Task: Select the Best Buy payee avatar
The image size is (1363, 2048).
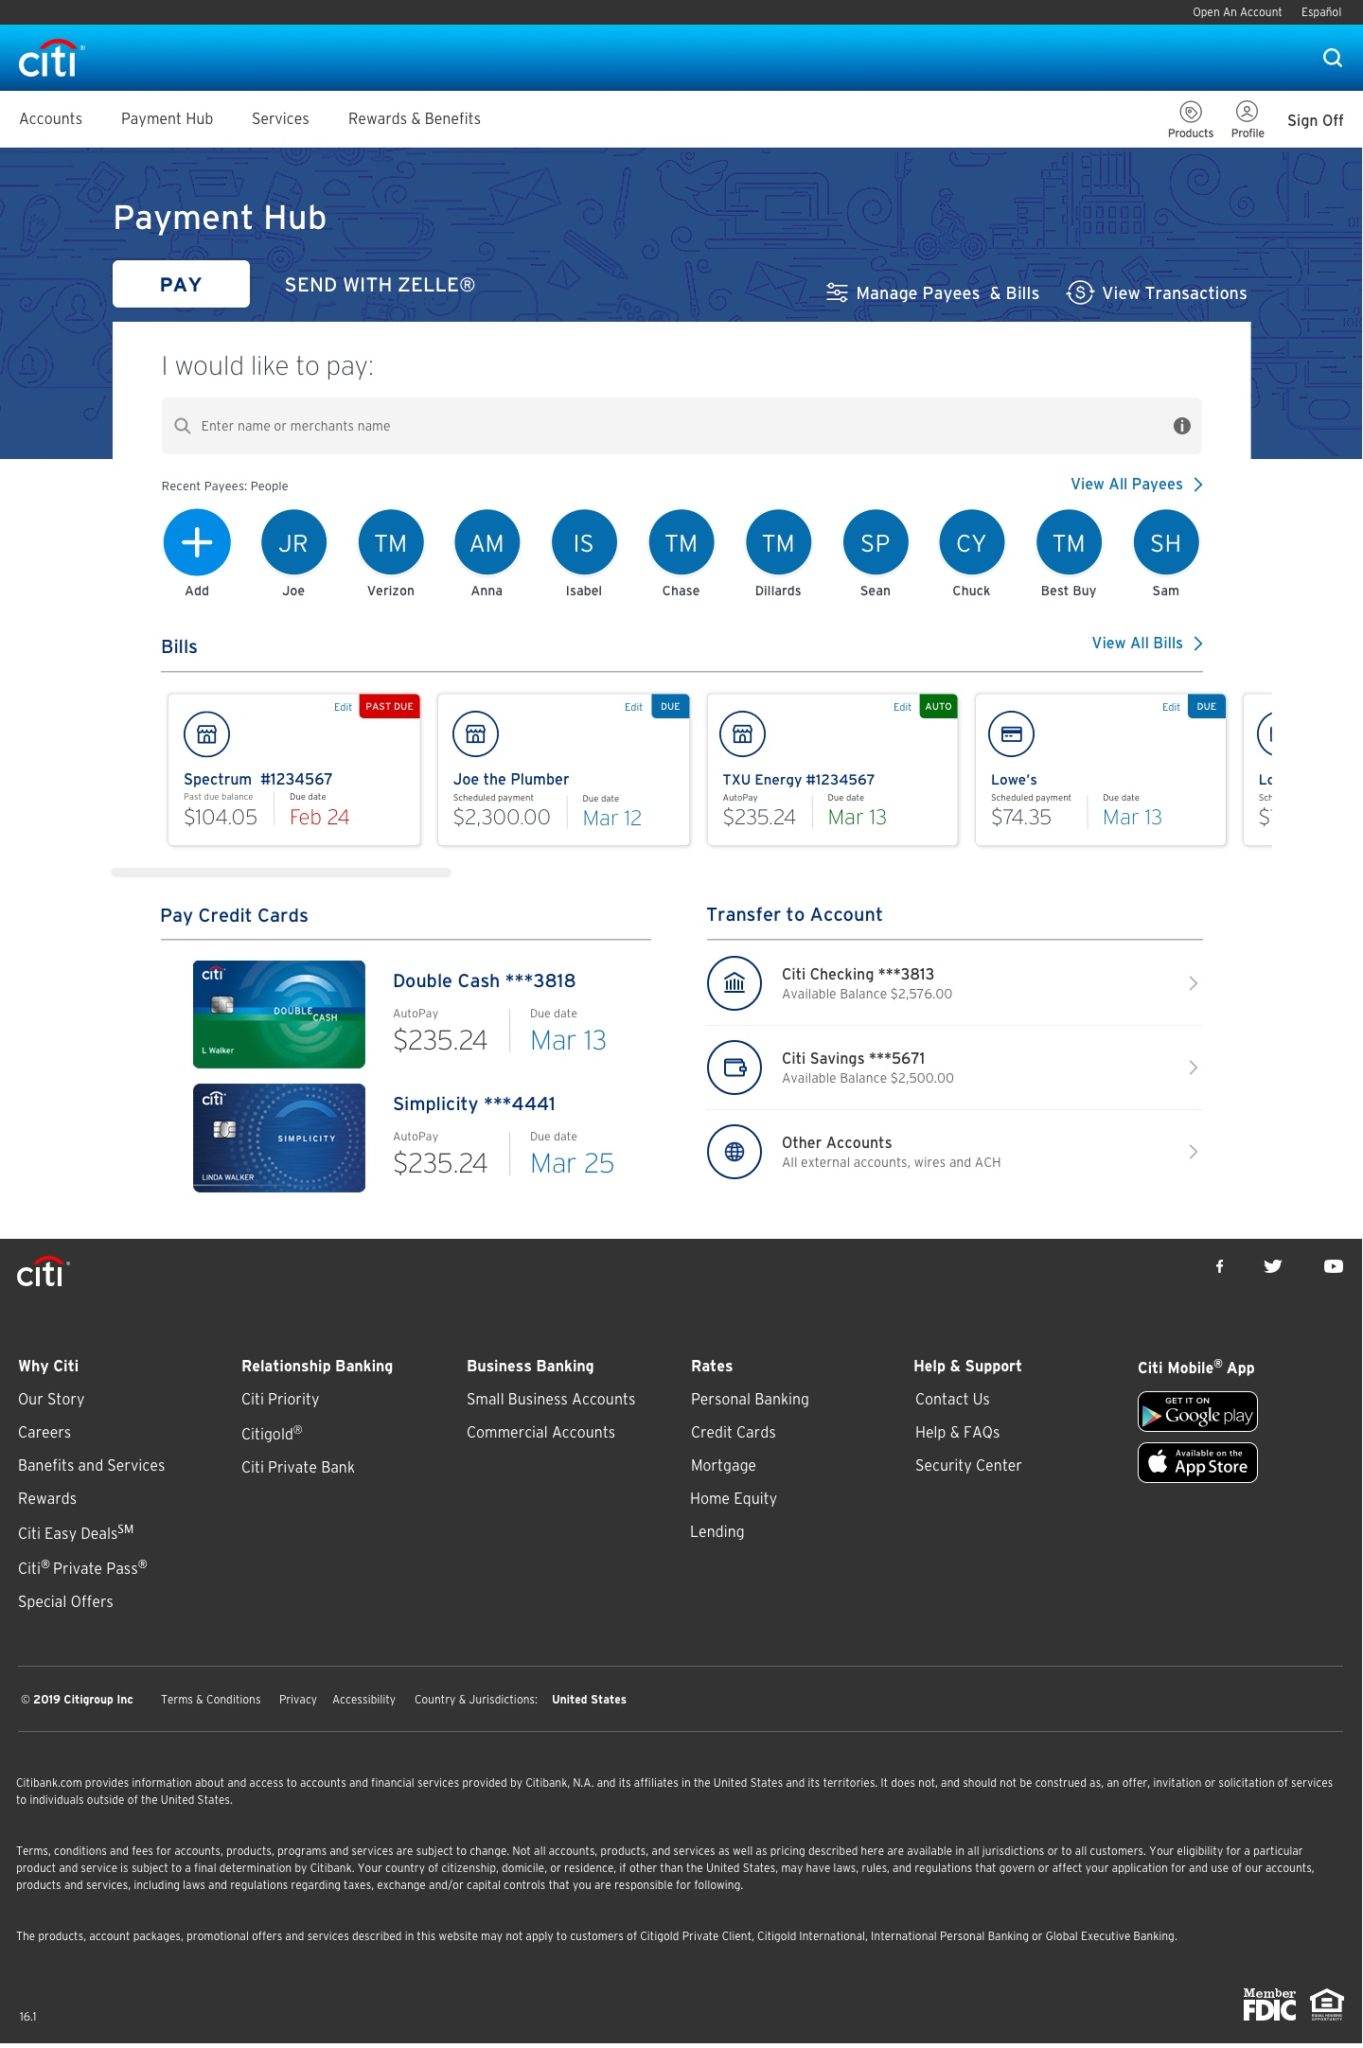Action: 1068,543
